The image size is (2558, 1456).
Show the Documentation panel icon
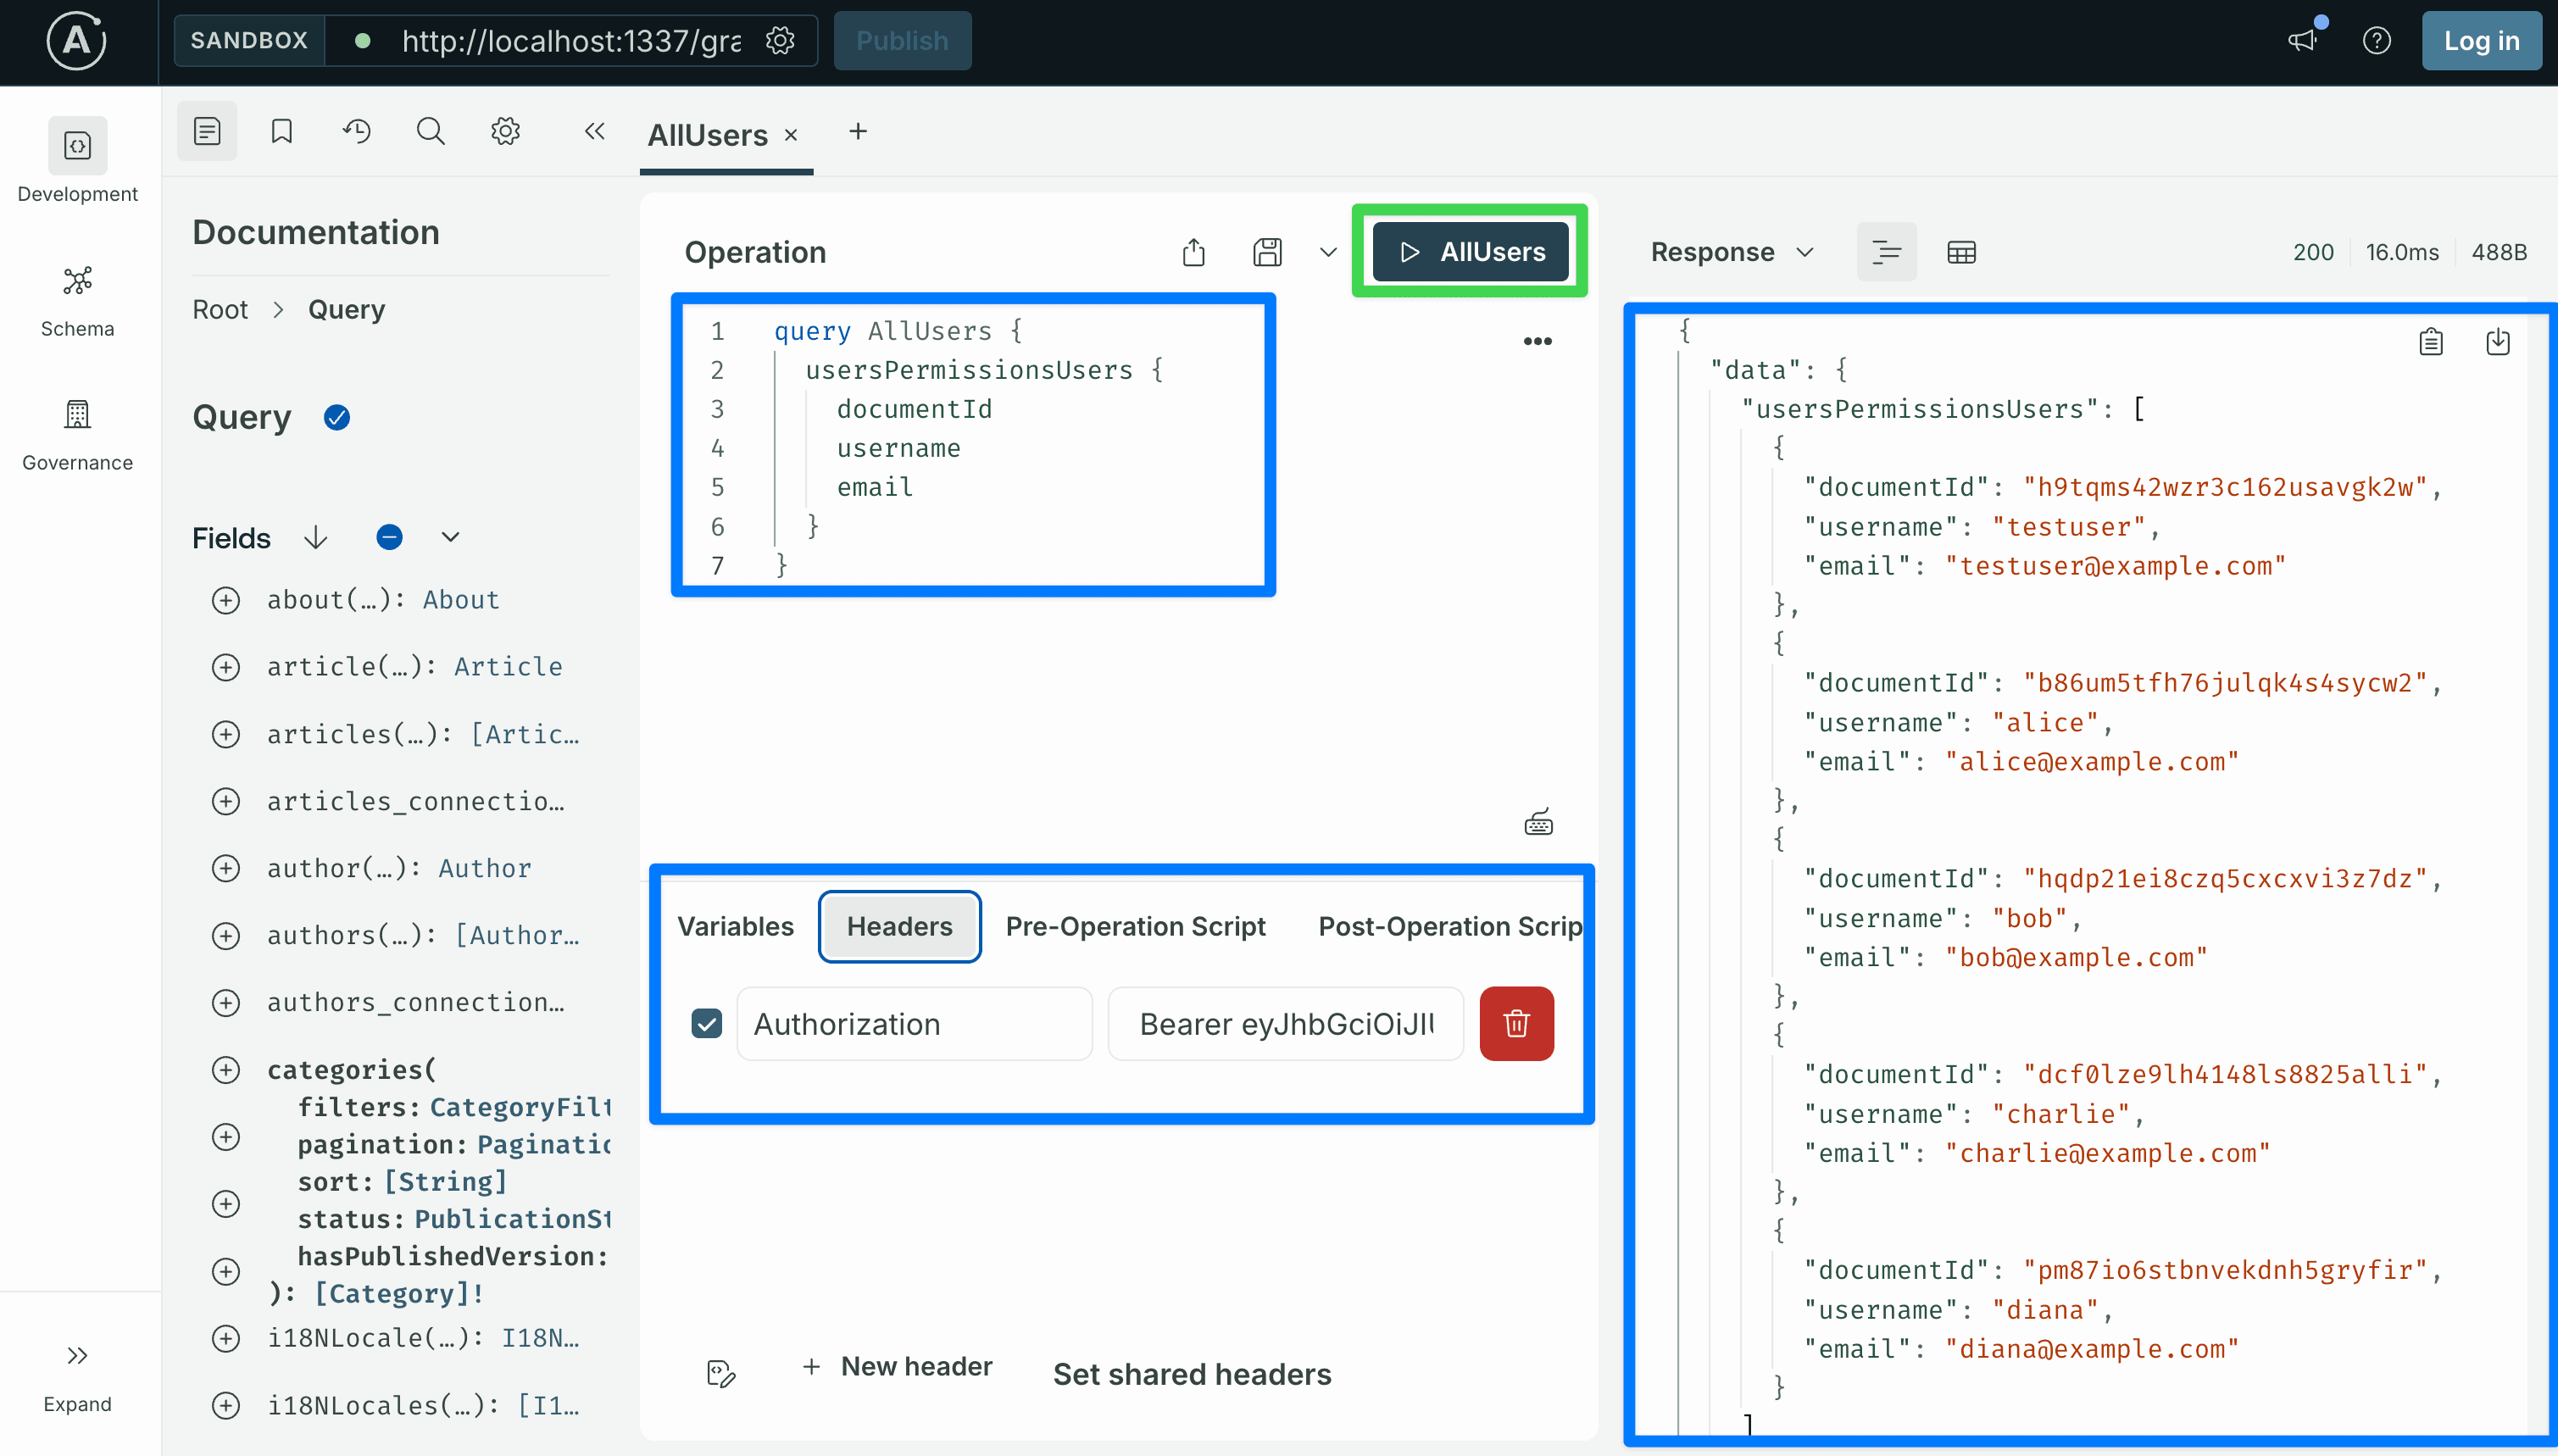click(x=207, y=131)
